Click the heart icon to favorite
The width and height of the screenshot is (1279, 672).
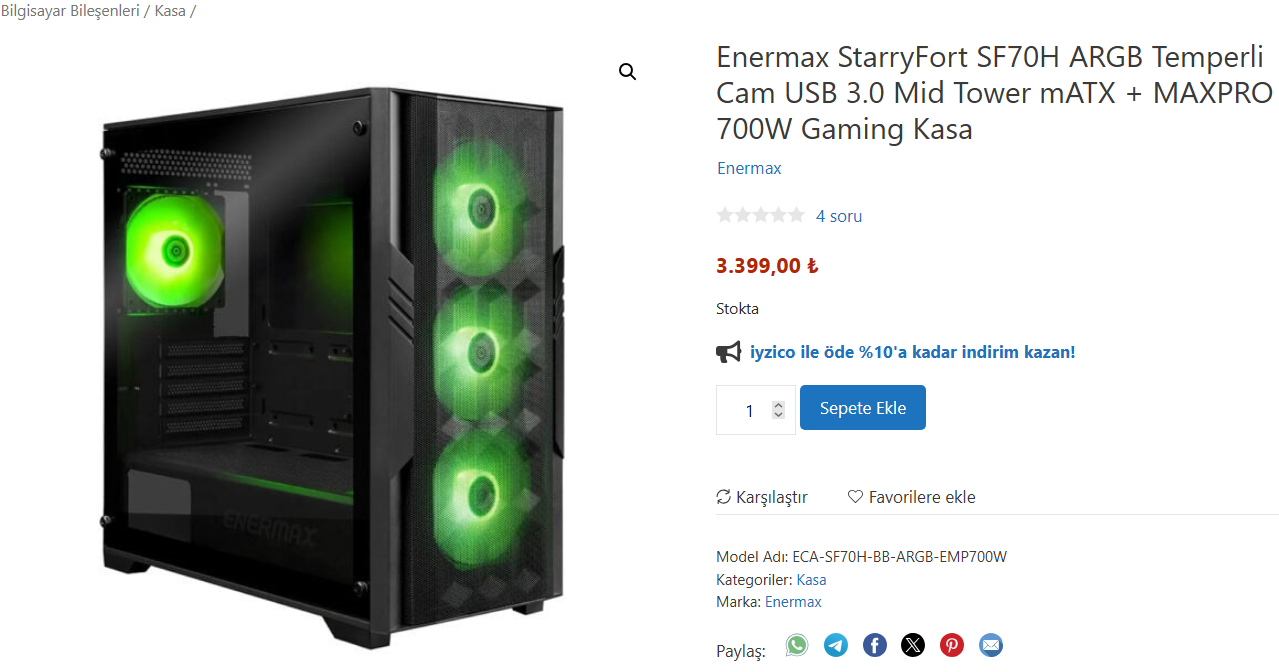[855, 497]
